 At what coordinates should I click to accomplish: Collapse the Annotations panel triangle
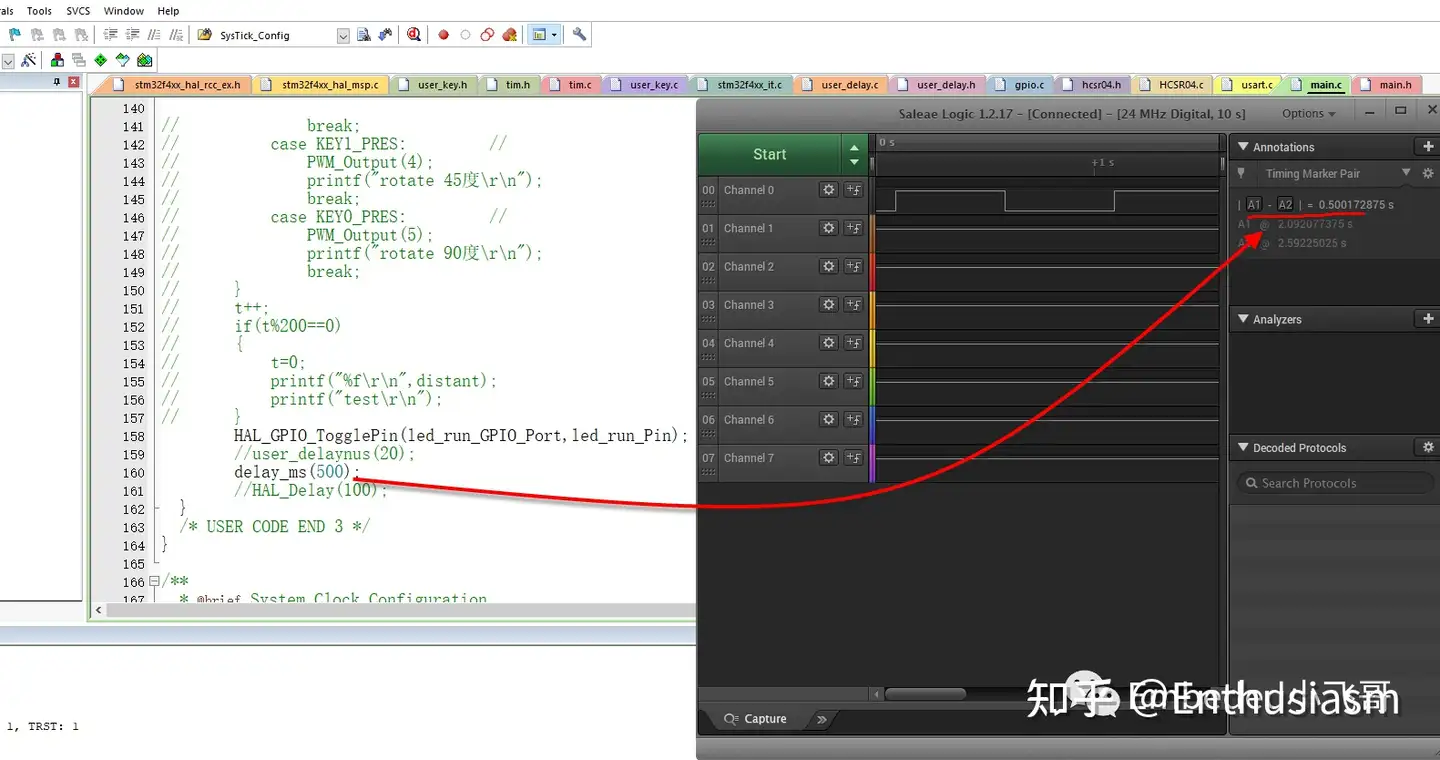pos(1243,147)
